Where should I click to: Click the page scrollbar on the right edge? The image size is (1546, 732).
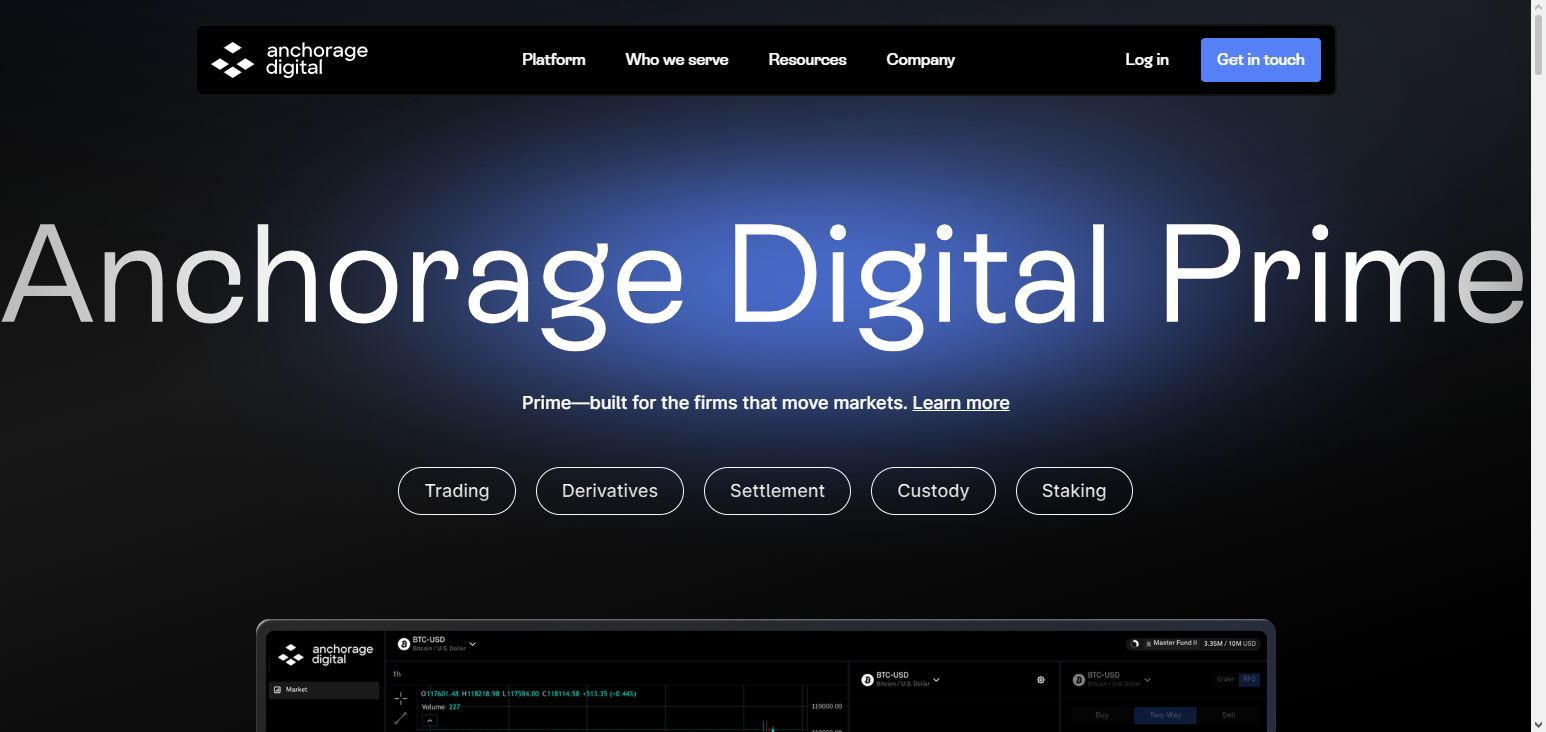(x=1537, y=45)
